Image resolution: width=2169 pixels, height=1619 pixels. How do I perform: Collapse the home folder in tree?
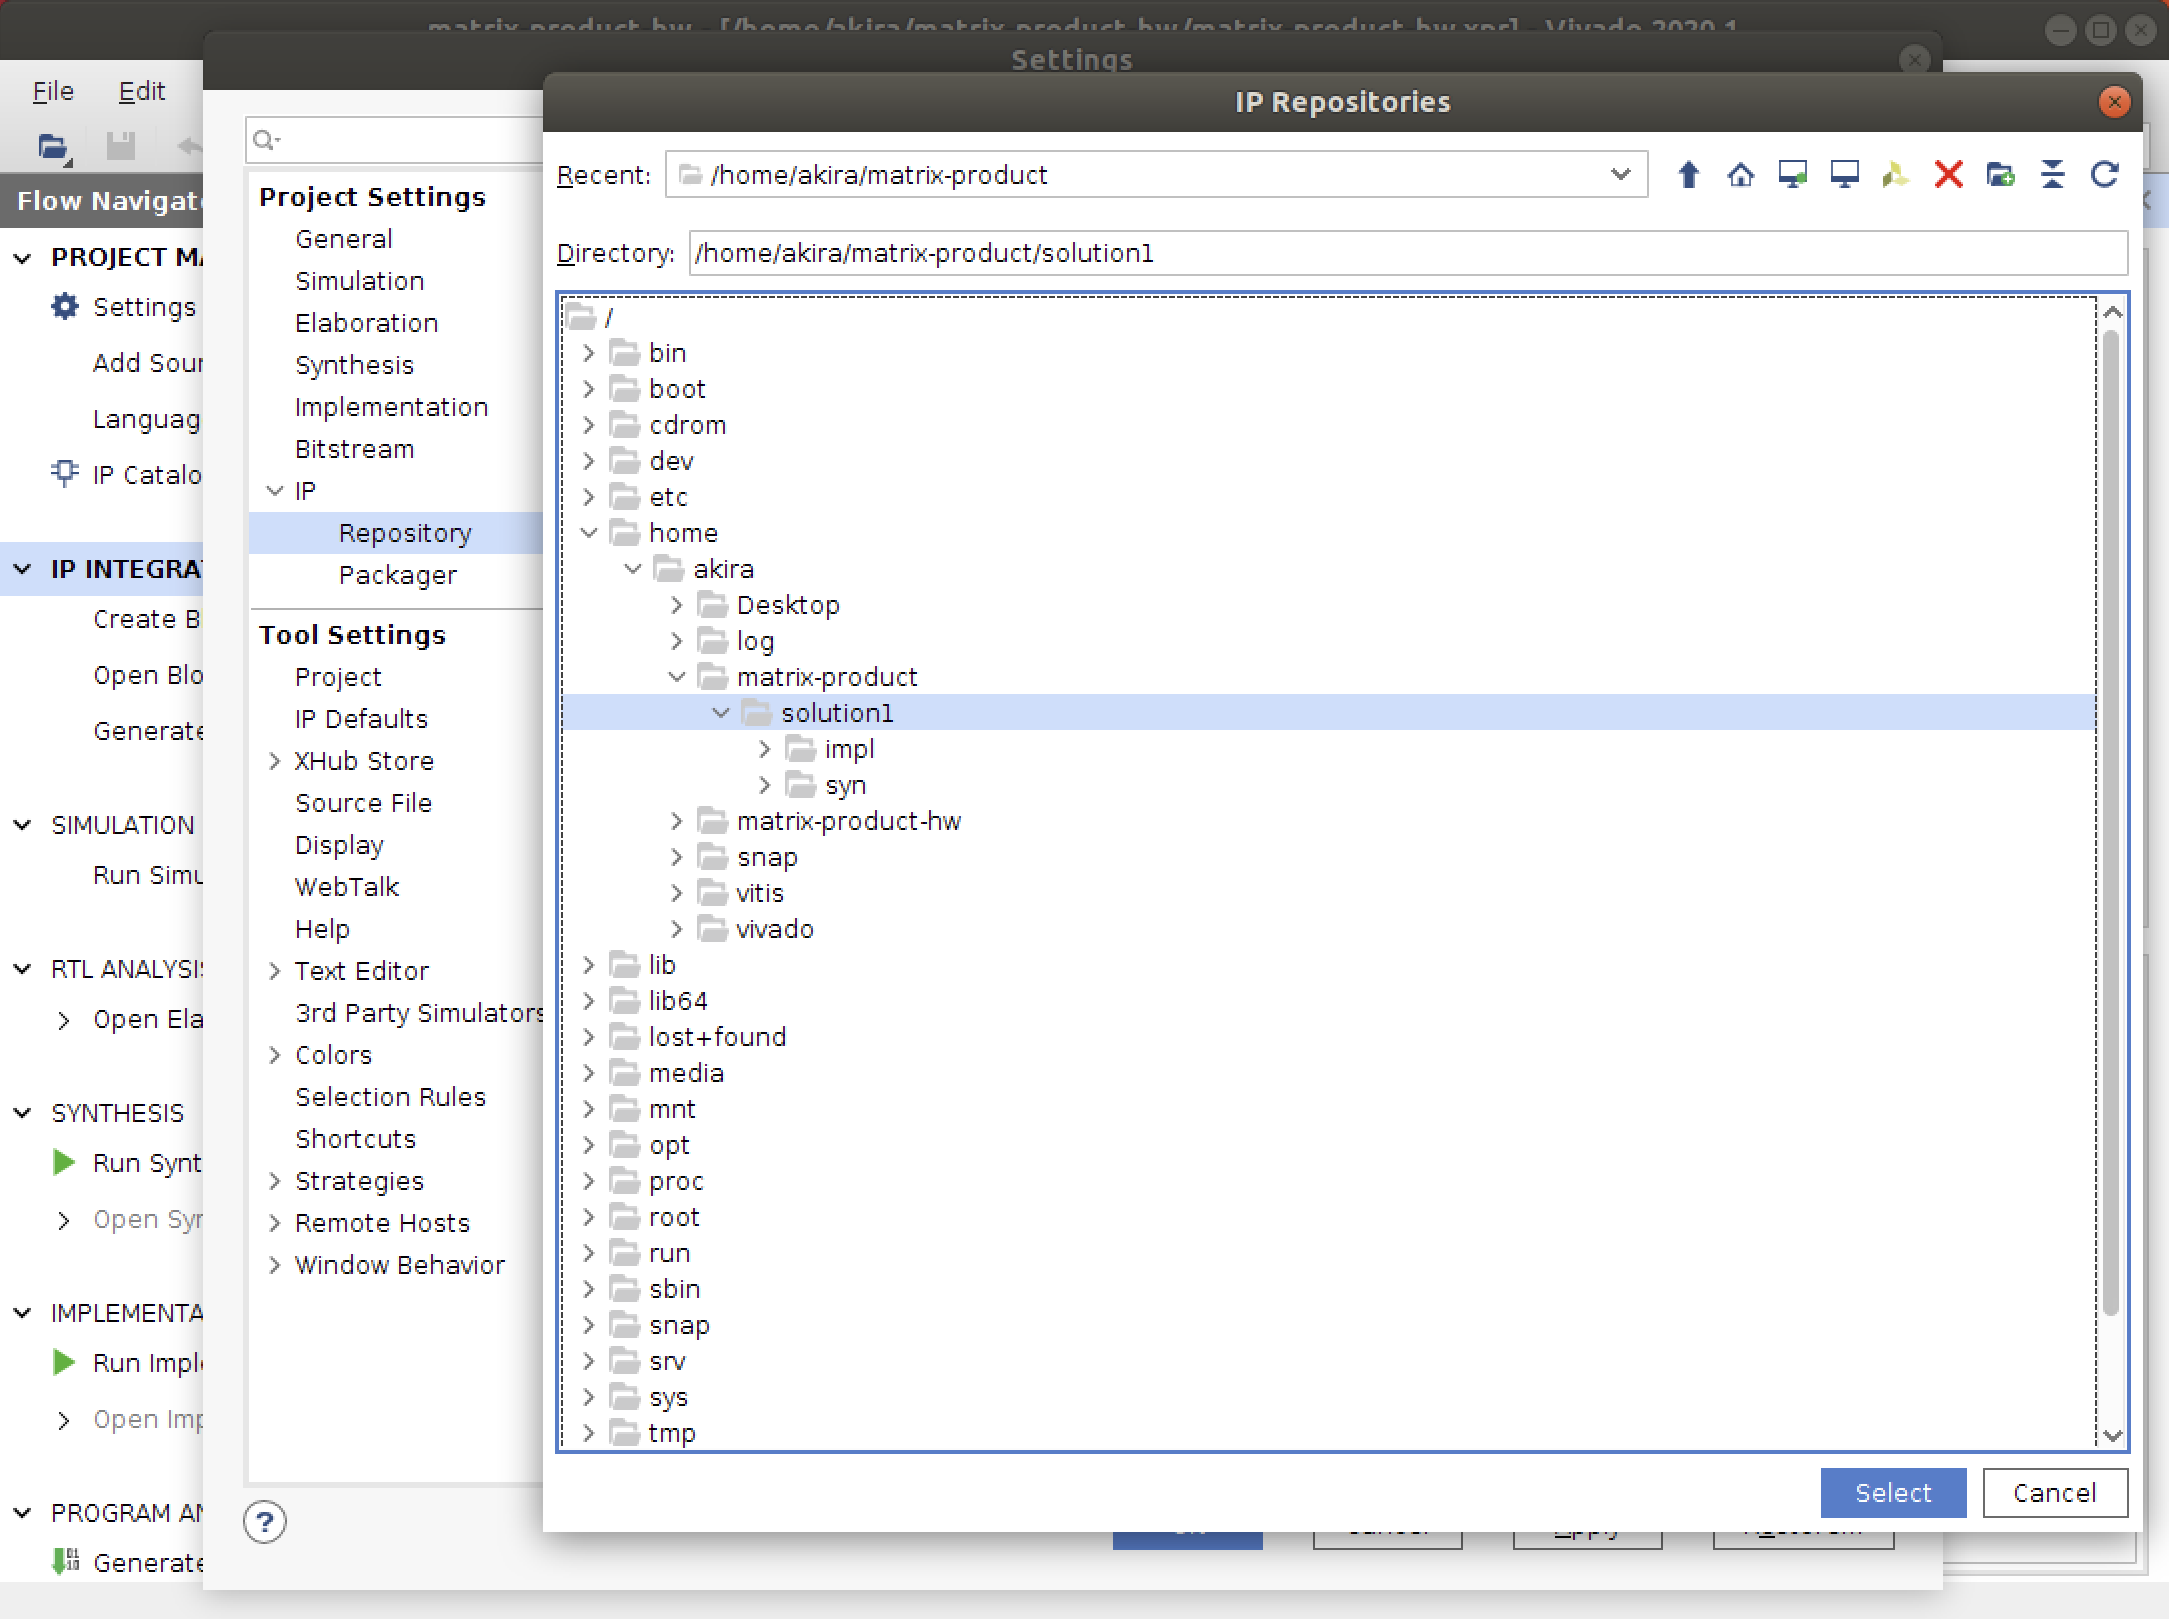point(589,533)
